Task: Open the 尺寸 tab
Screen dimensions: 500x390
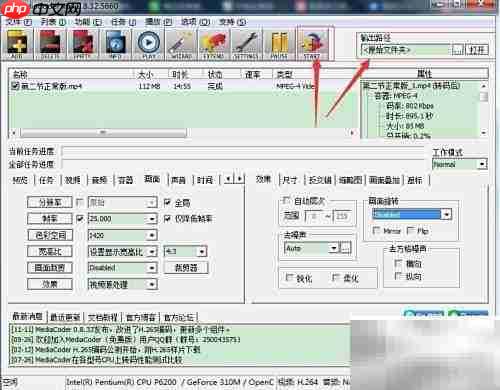Action: tap(289, 180)
